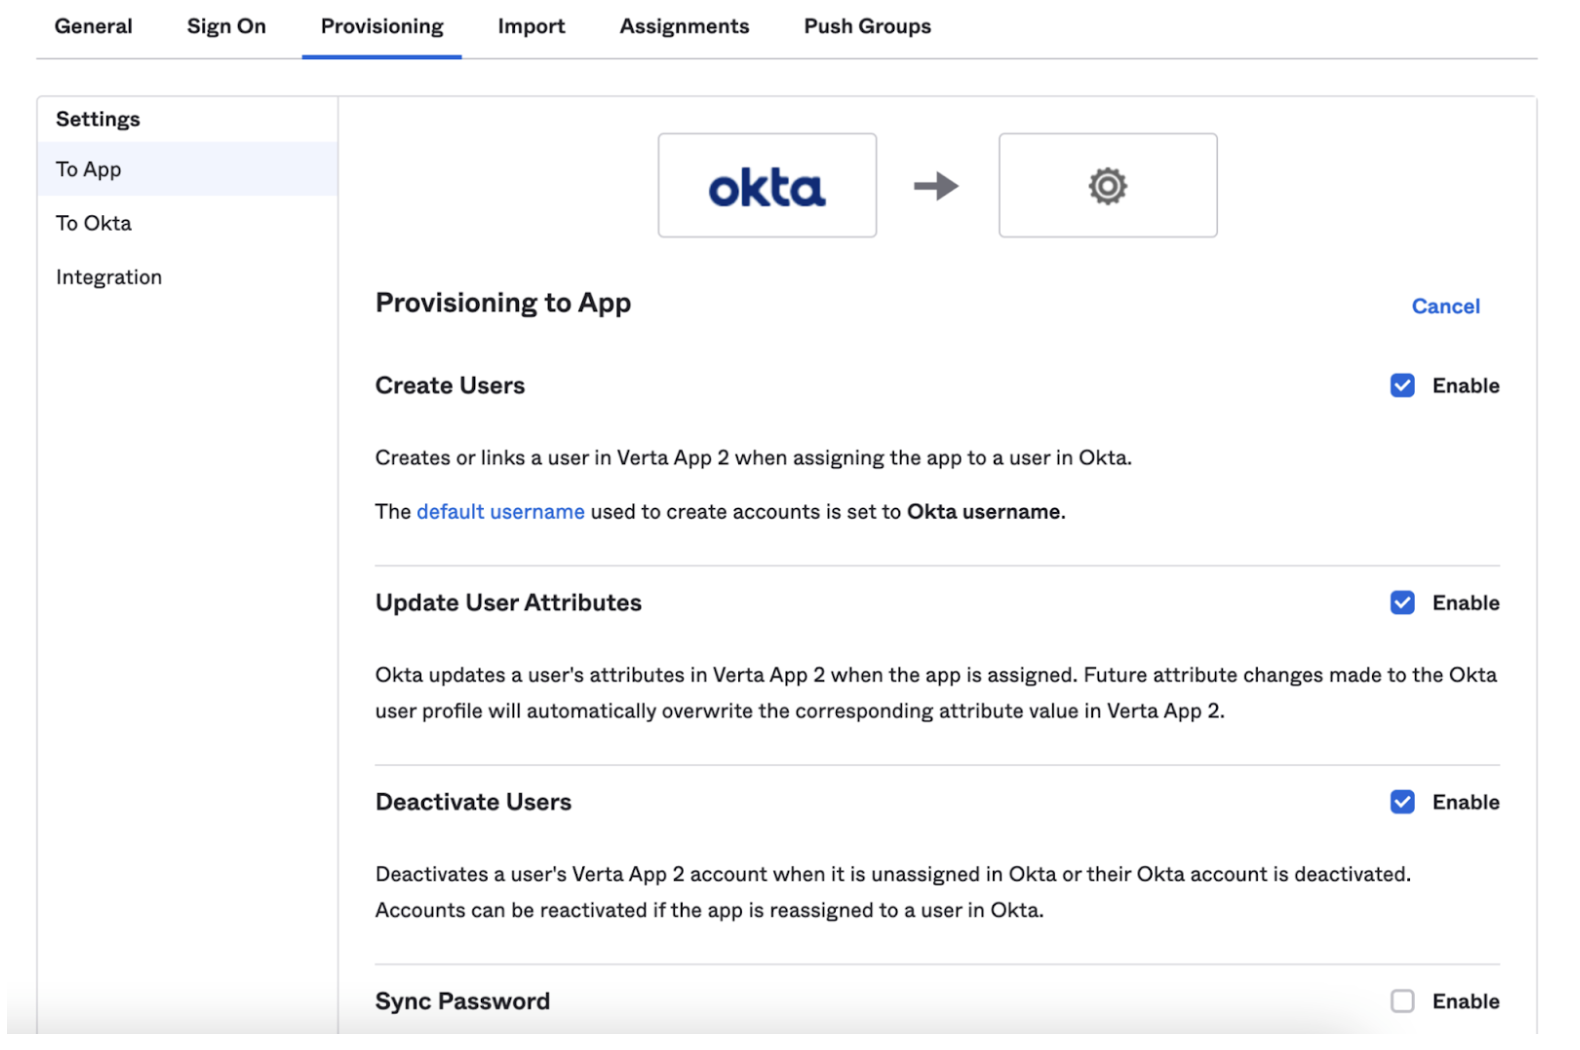
Task: Click the Settings sidebar header
Action: [98, 120]
